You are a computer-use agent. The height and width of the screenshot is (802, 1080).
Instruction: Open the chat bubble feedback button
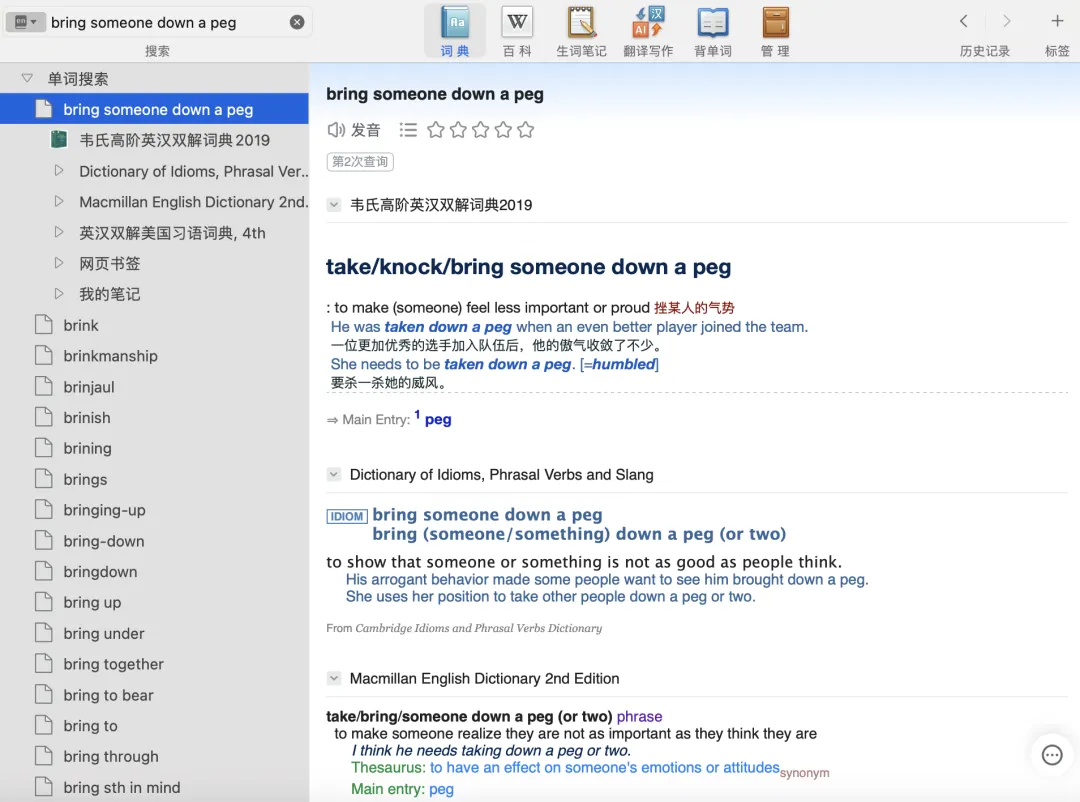click(1052, 755)
